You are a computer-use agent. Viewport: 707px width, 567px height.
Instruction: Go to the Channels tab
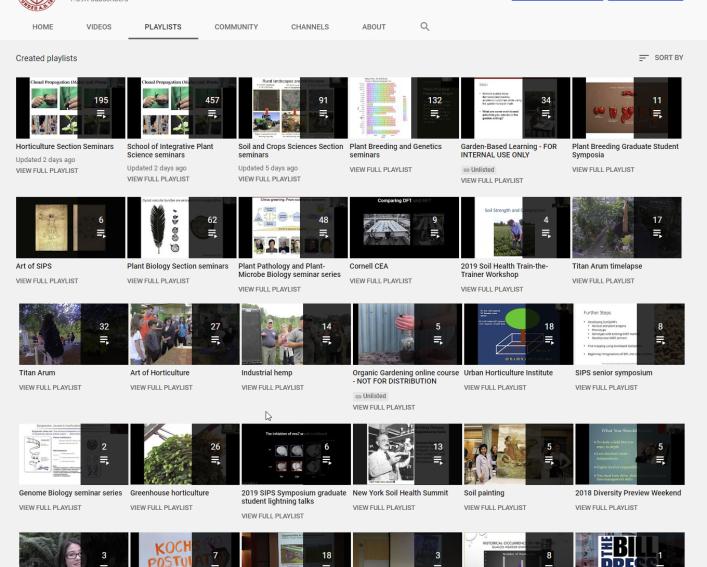coord(310,27)
